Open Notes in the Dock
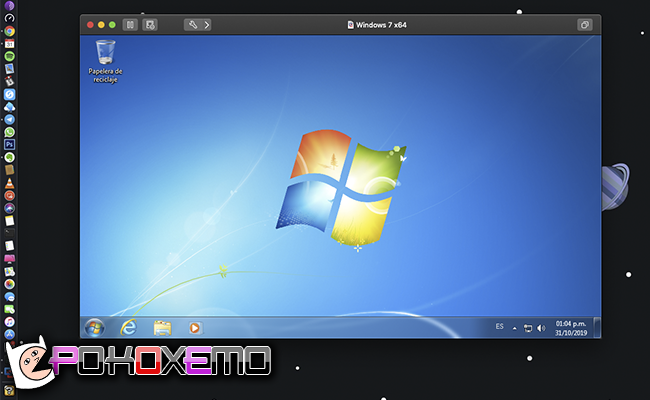The image size is (650, 400). coord(10,221)
